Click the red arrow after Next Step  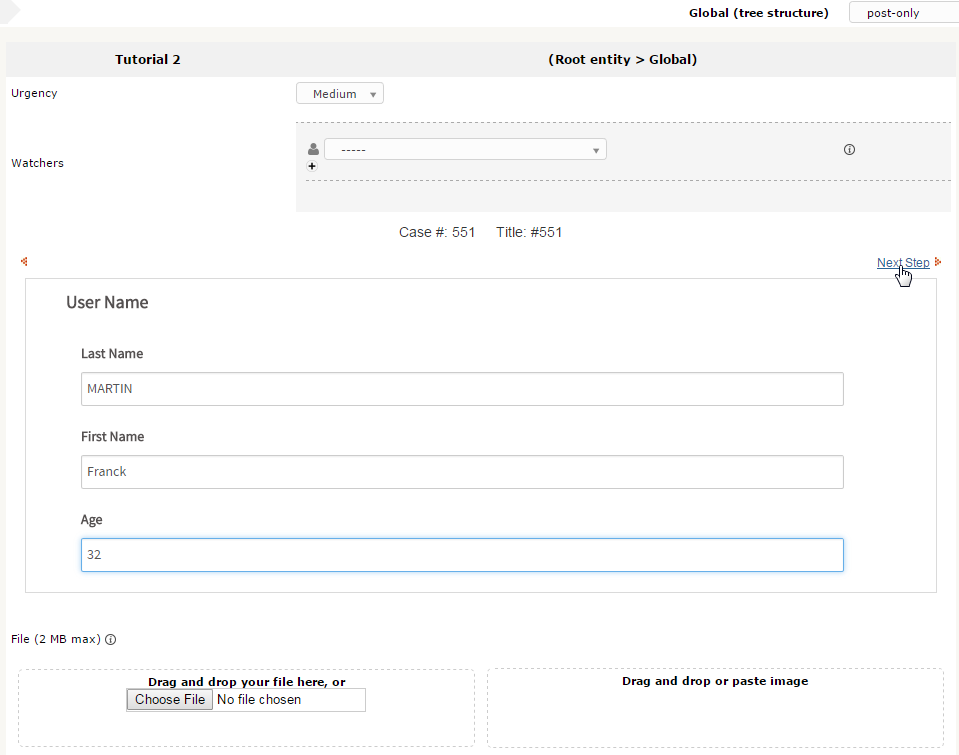pyautogui.click(x=938, y=262)
